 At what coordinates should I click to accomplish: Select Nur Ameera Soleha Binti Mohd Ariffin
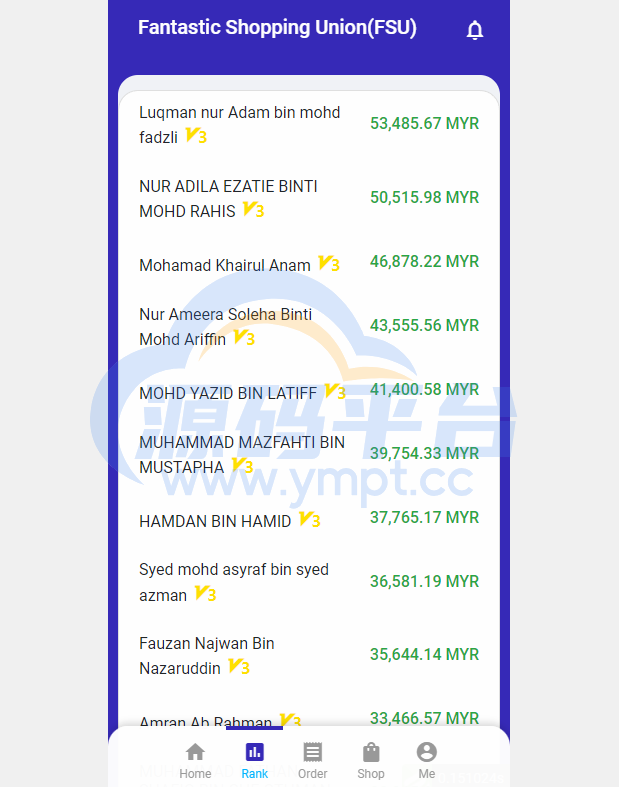(x=225, y=326)
